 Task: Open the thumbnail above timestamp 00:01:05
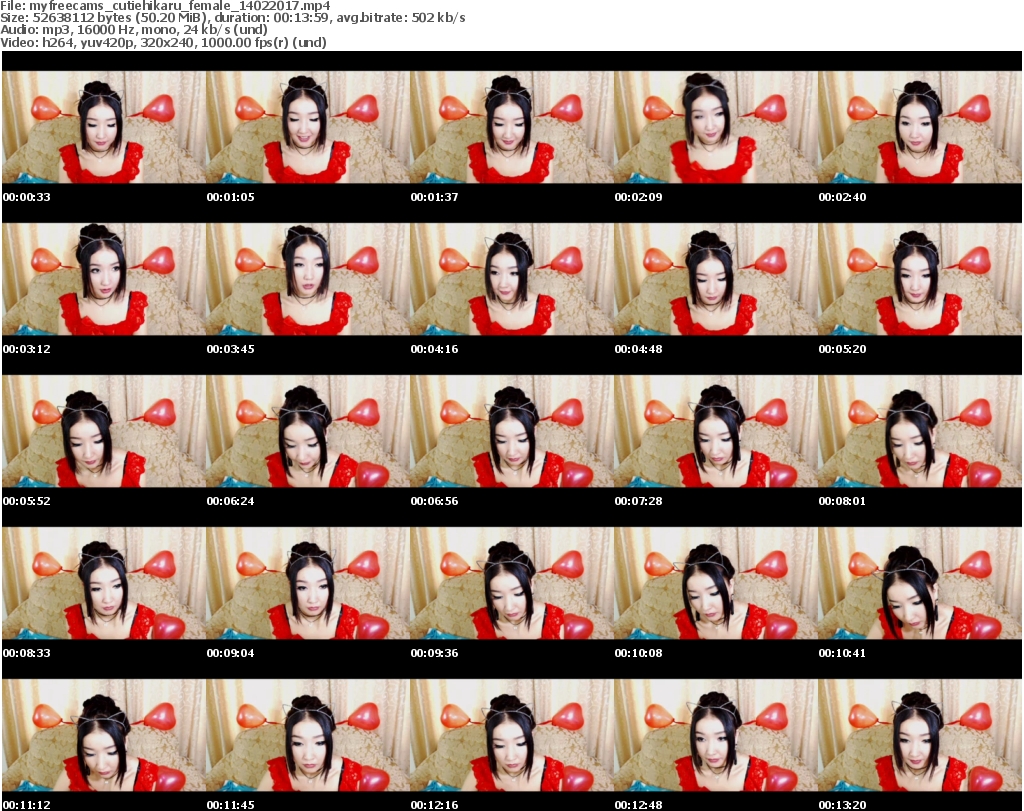point(308,127)
